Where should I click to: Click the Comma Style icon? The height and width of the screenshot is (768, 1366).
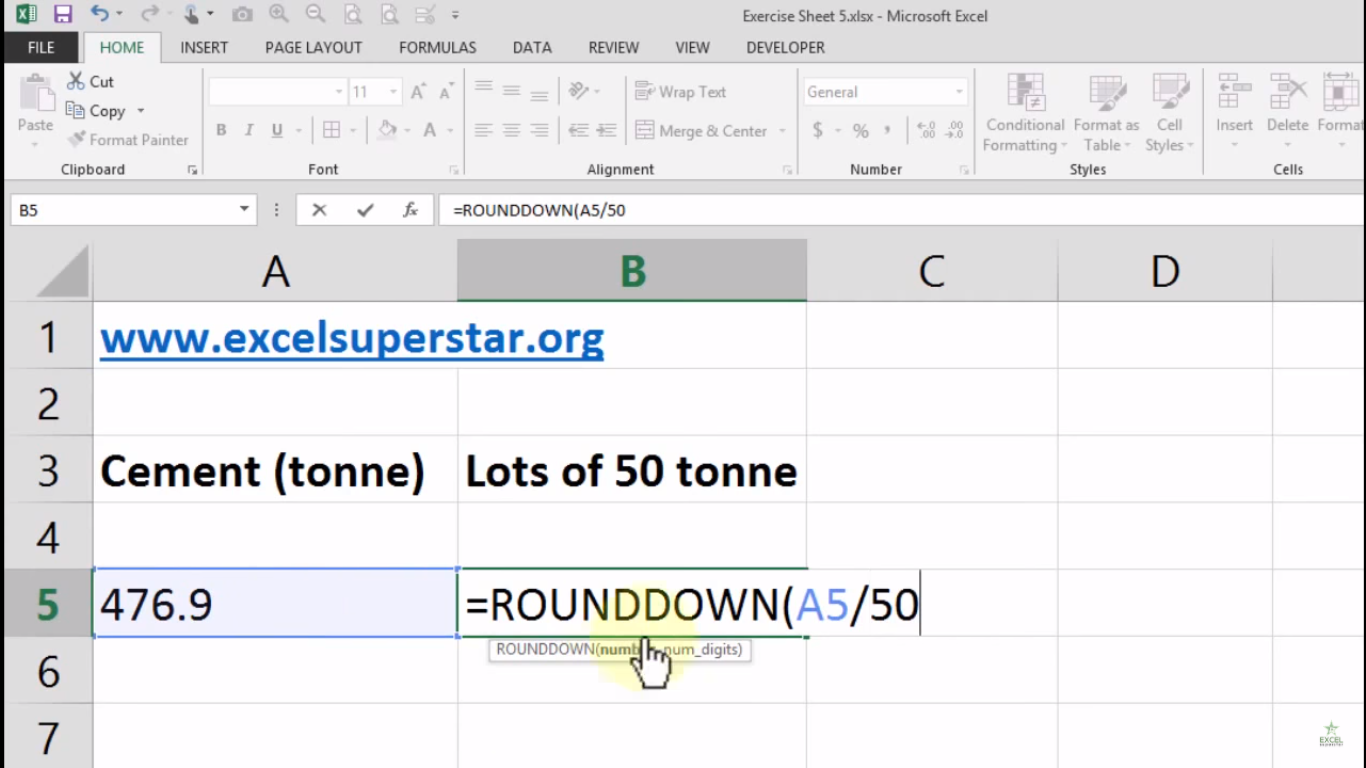pos(887,130)
